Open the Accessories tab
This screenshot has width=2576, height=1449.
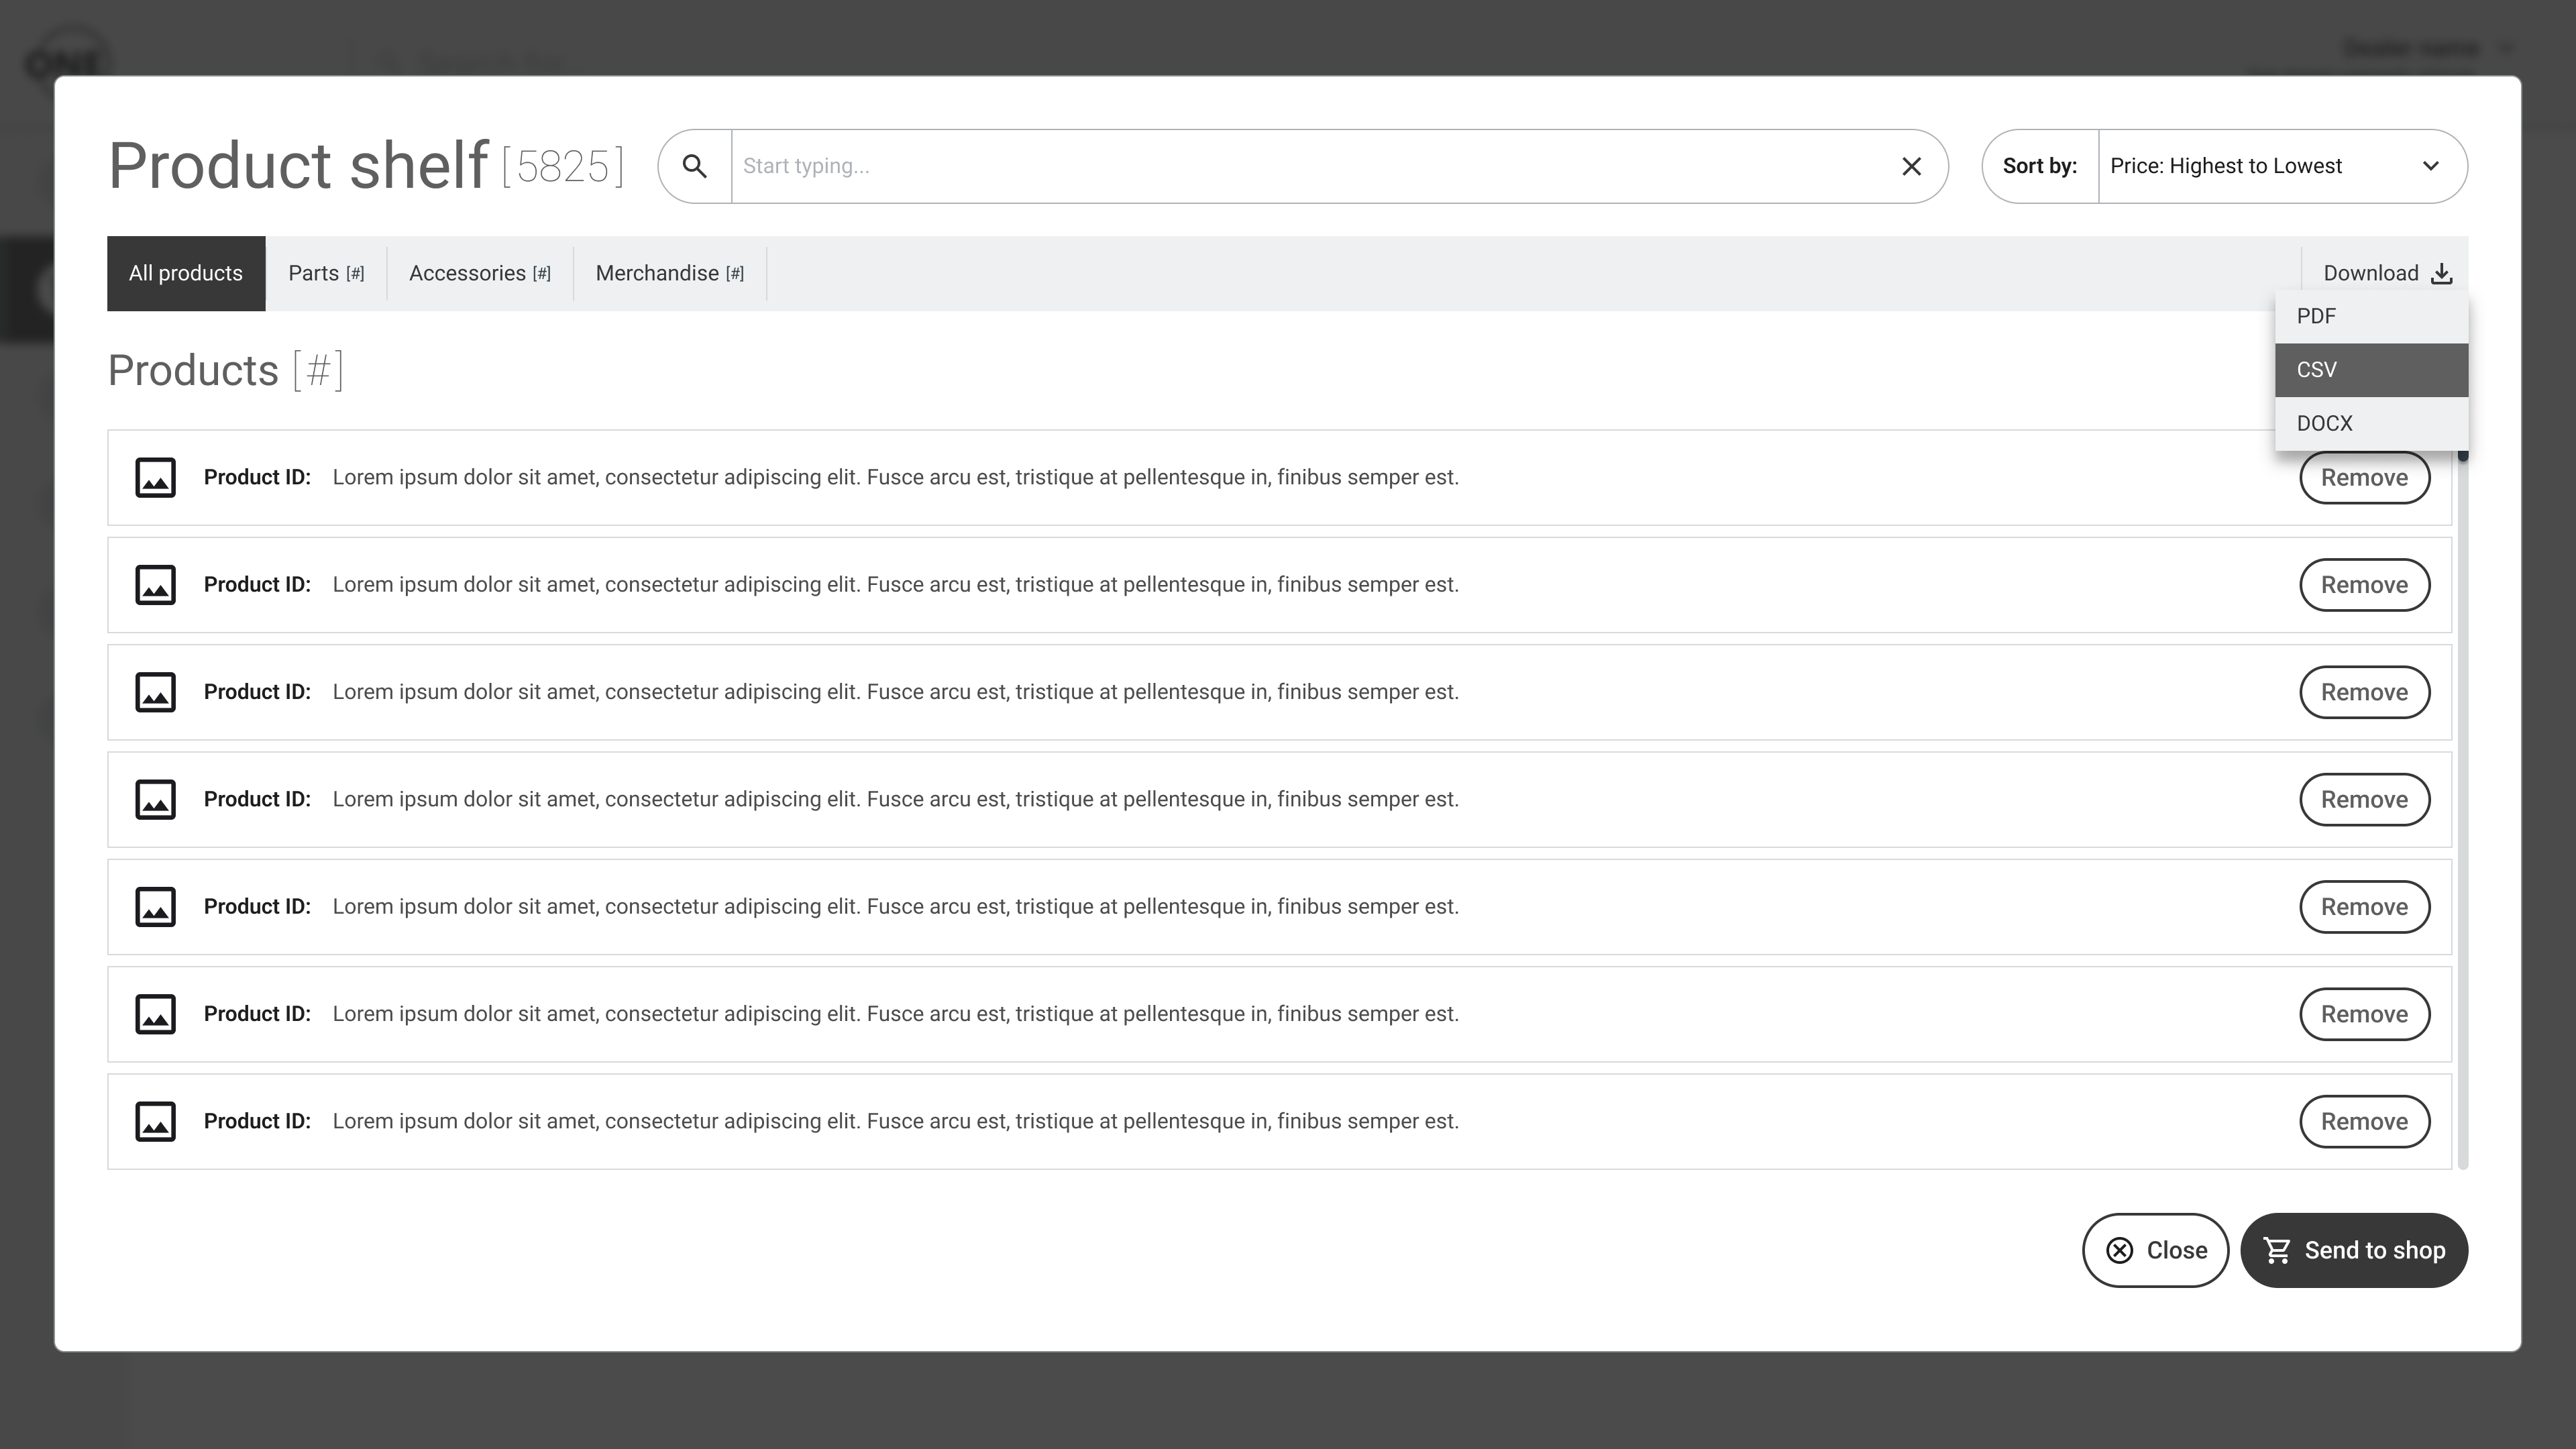coord(479,273)
